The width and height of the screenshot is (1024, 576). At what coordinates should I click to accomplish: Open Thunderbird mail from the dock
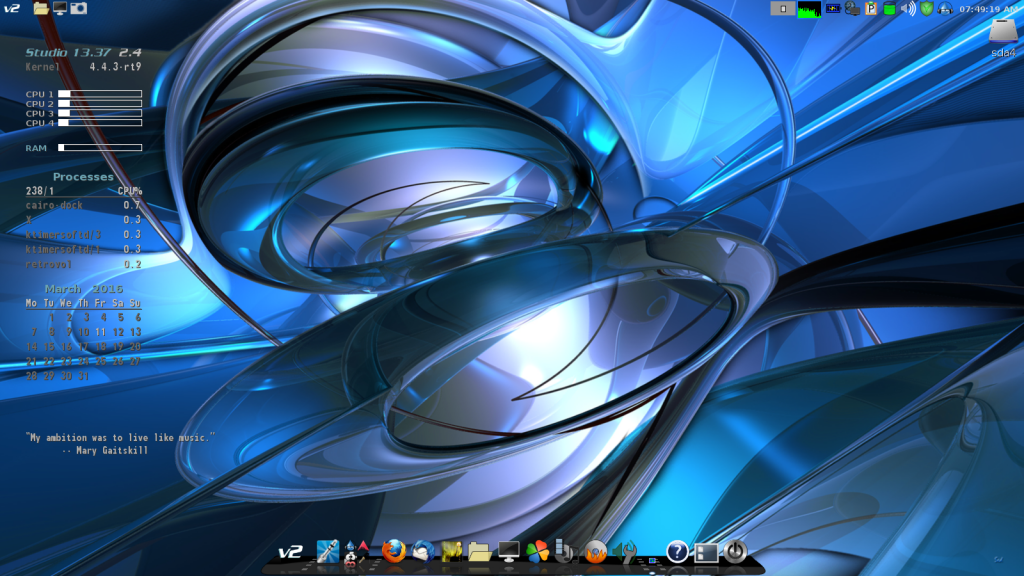click(x=422, y=551)
